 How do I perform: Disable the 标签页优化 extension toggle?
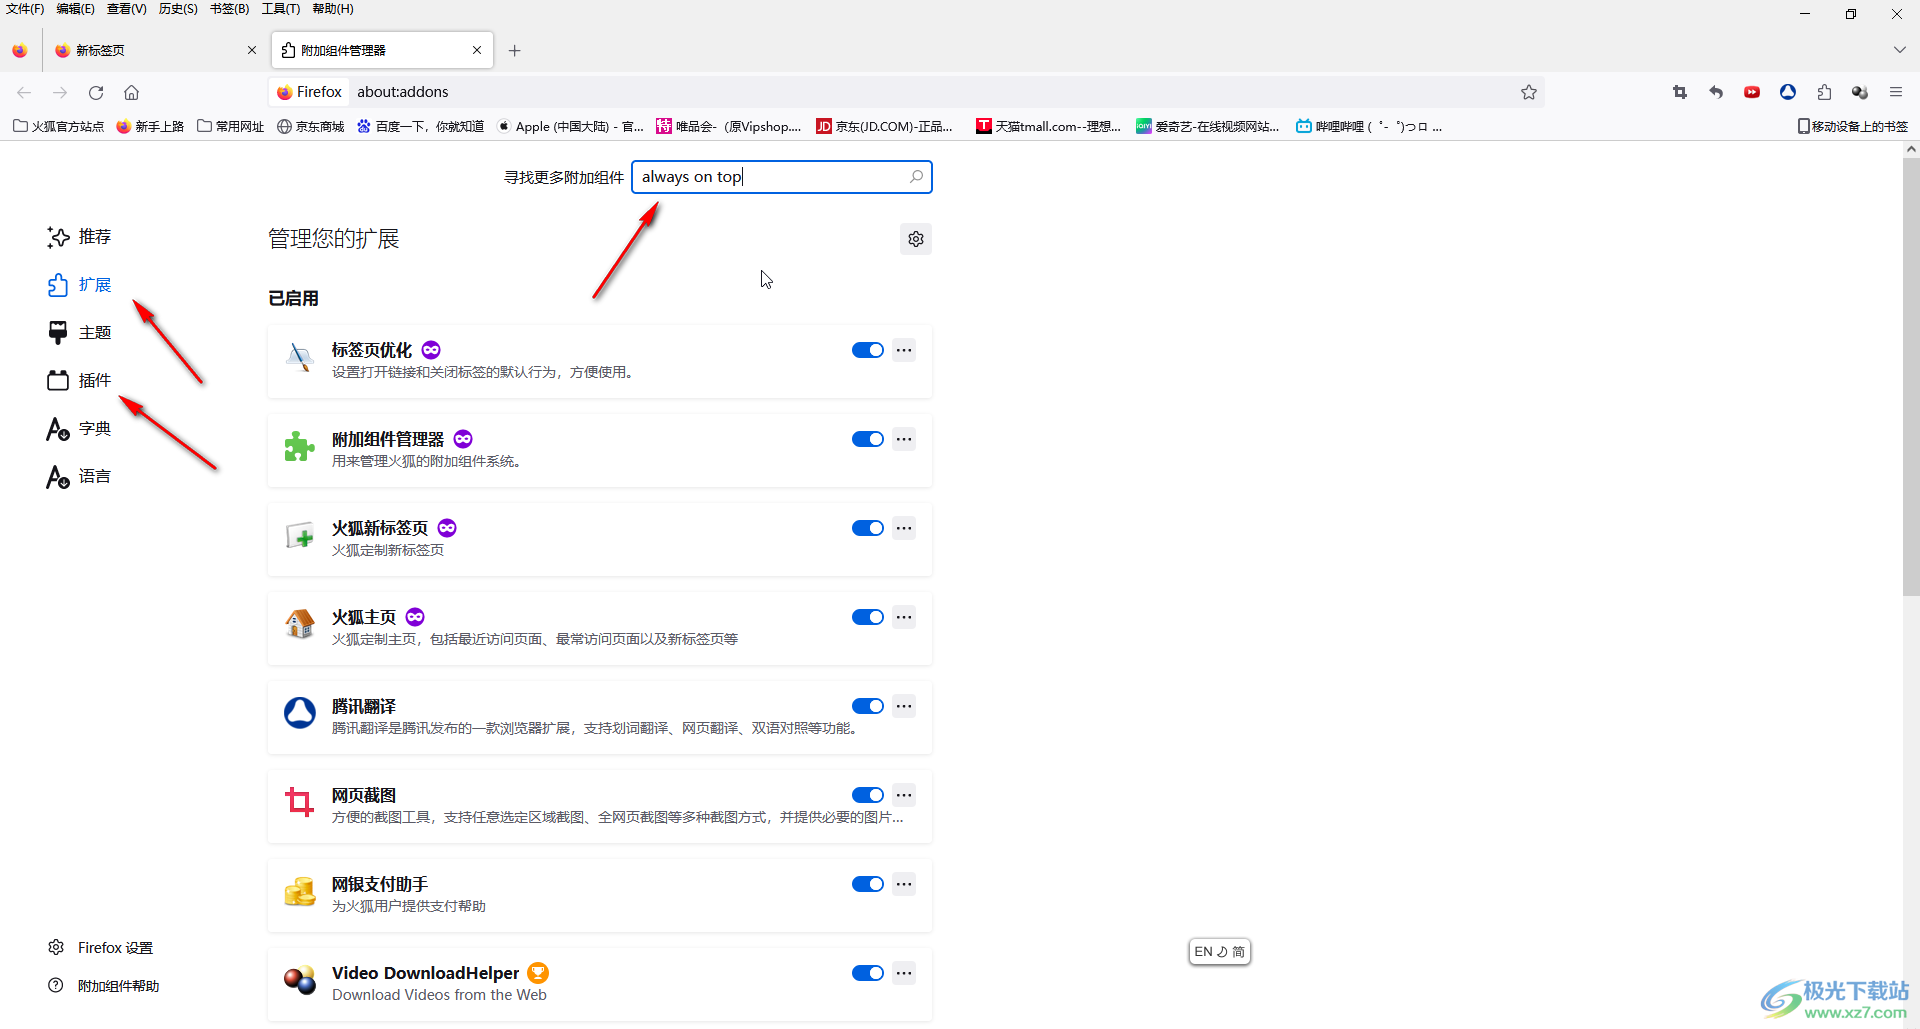tap(868, 350)
